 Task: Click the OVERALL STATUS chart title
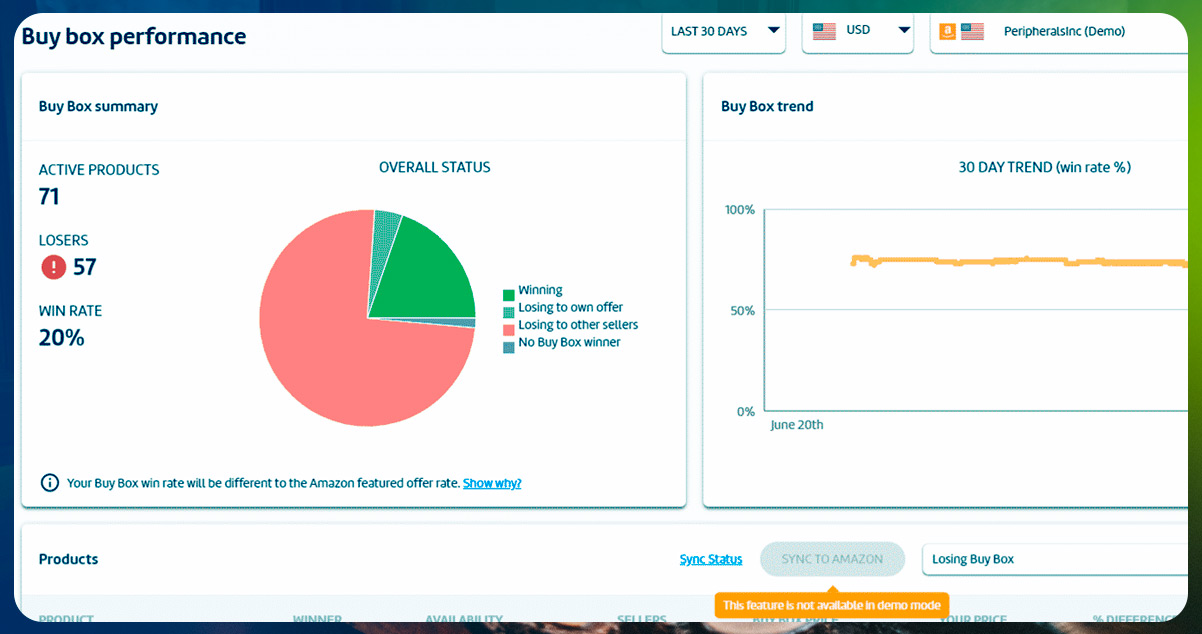435,167
